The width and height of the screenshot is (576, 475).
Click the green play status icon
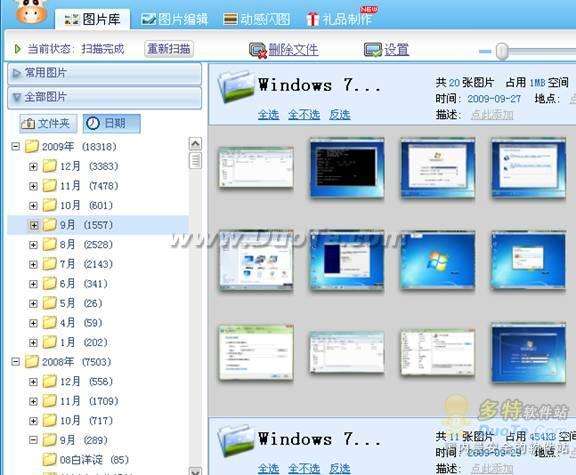click(17, 49)
